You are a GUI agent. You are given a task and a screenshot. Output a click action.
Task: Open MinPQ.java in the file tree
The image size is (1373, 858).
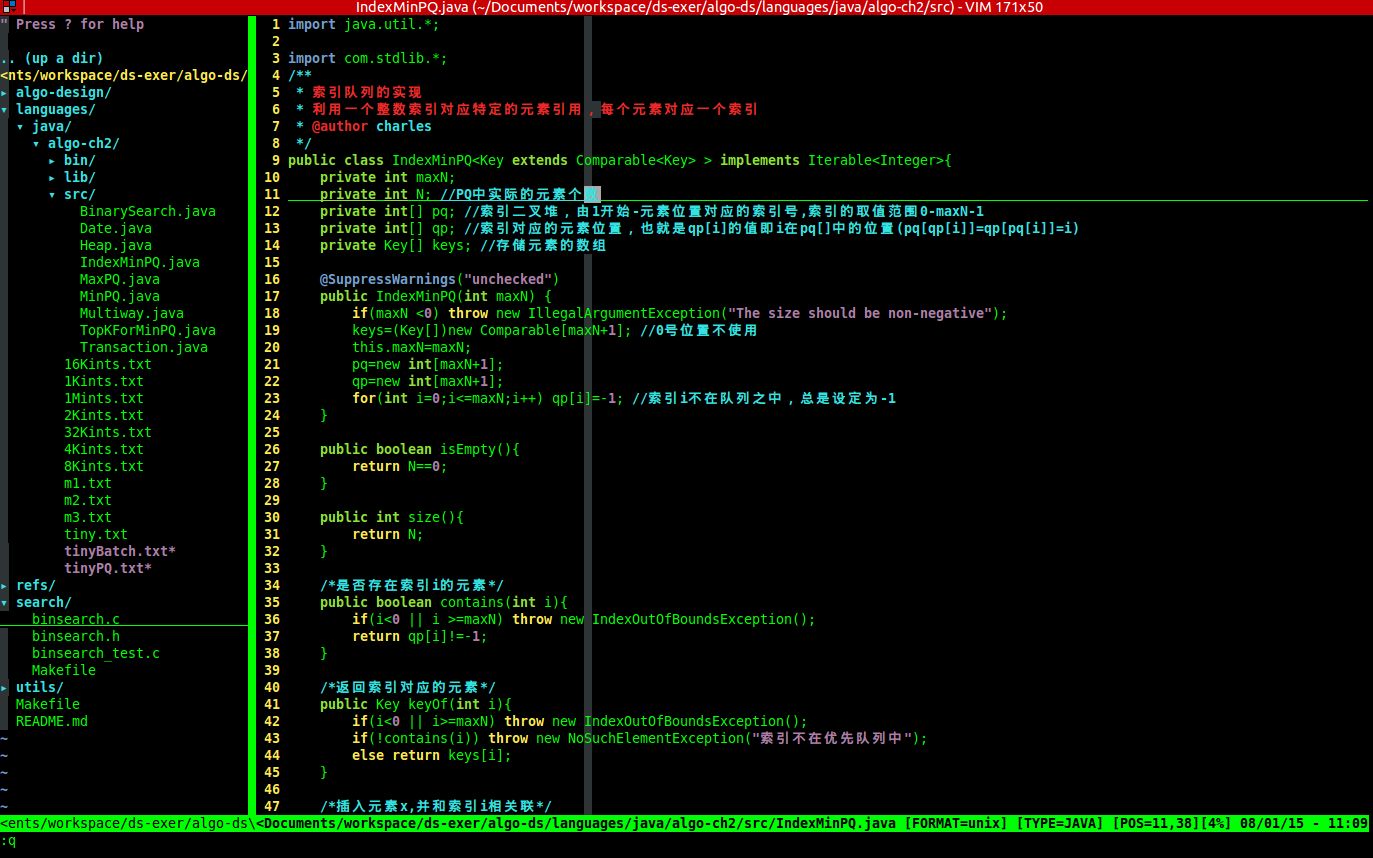click(x=119, y=297)
